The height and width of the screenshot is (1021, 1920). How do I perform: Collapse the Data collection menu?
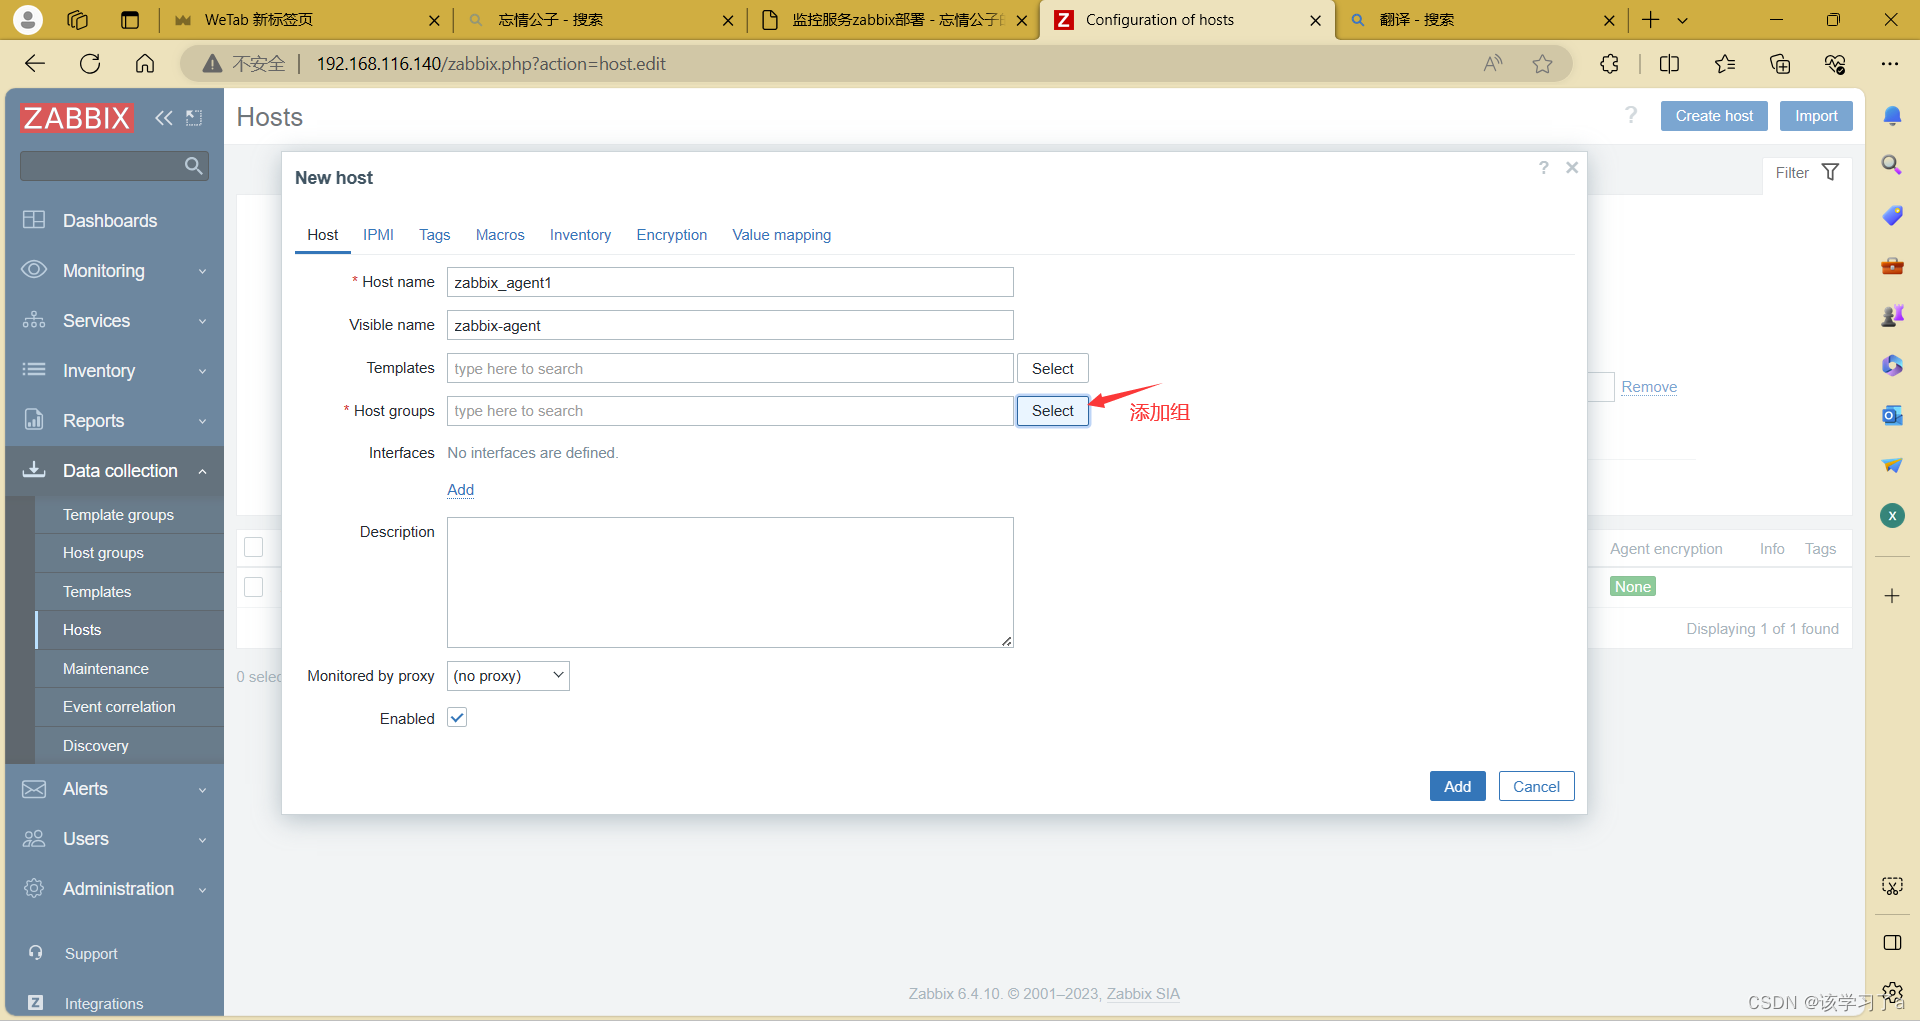point(114,470)
